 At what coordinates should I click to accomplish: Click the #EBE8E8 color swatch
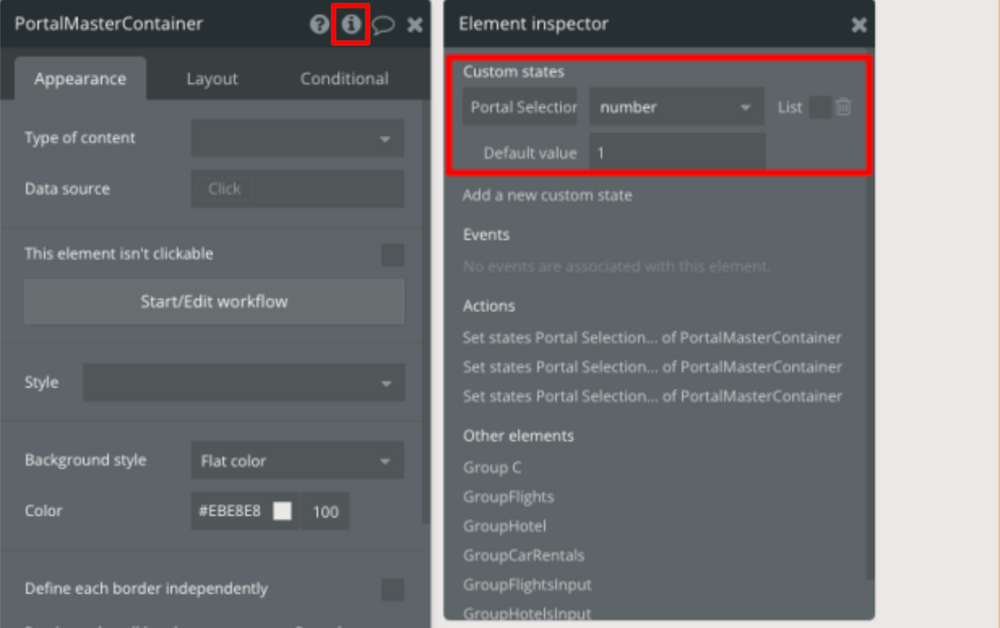(281, 511)
